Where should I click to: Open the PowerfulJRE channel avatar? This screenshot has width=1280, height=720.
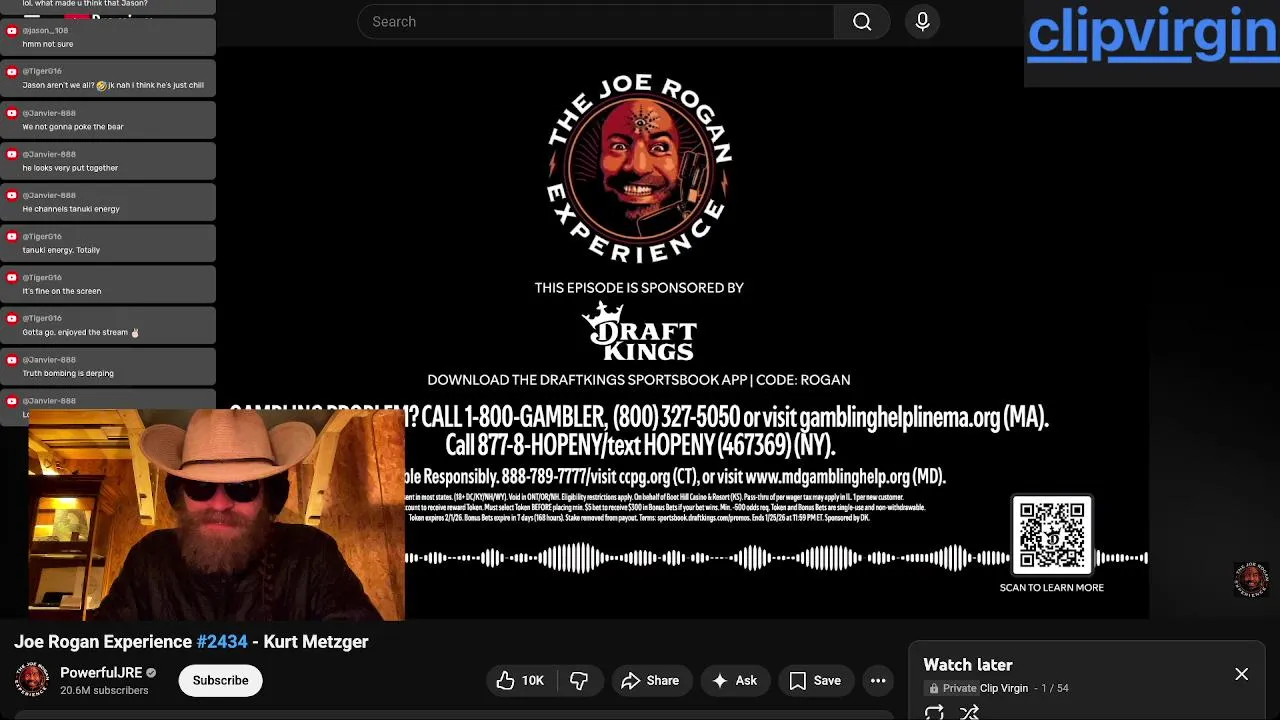tap(32, 680)
